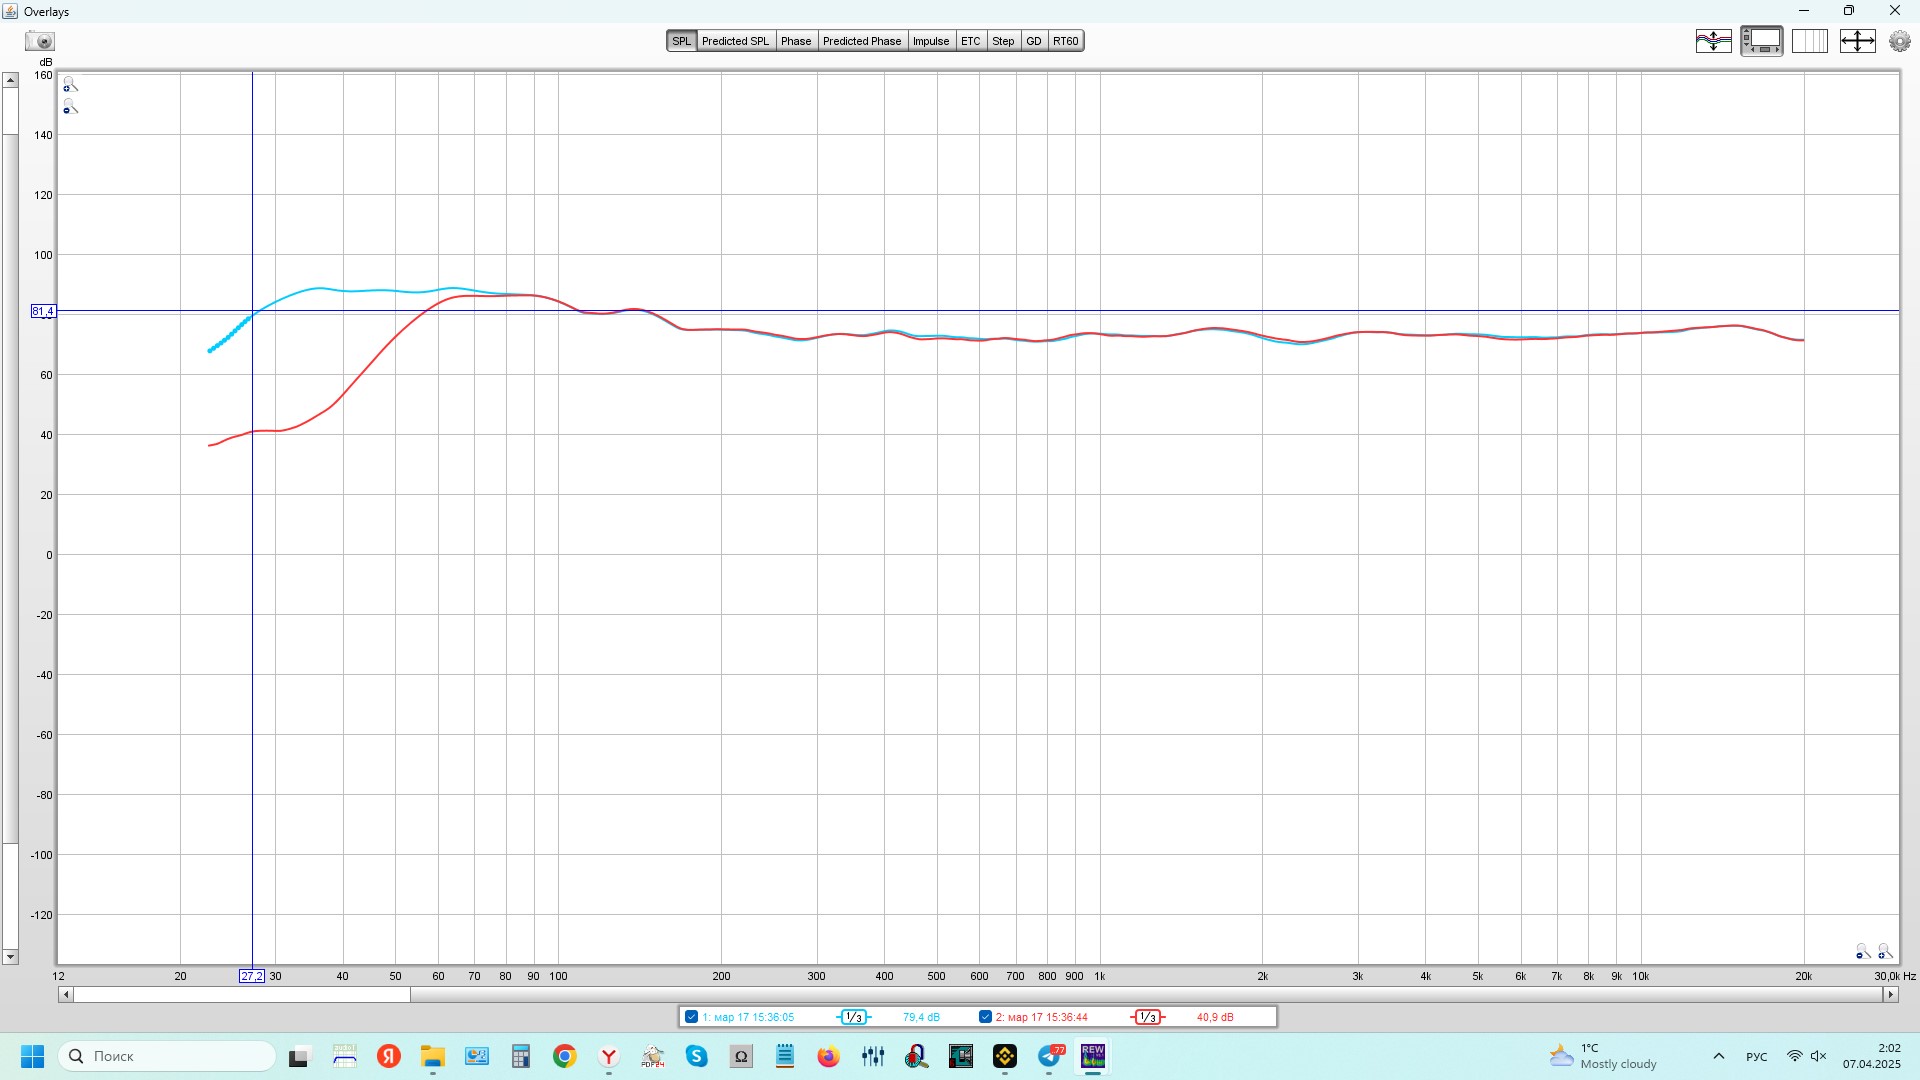Click the upper vertical zoom magnifier icon
Image resolution: width=1920 pixels, height=1080 pixels.
[70, 85]
